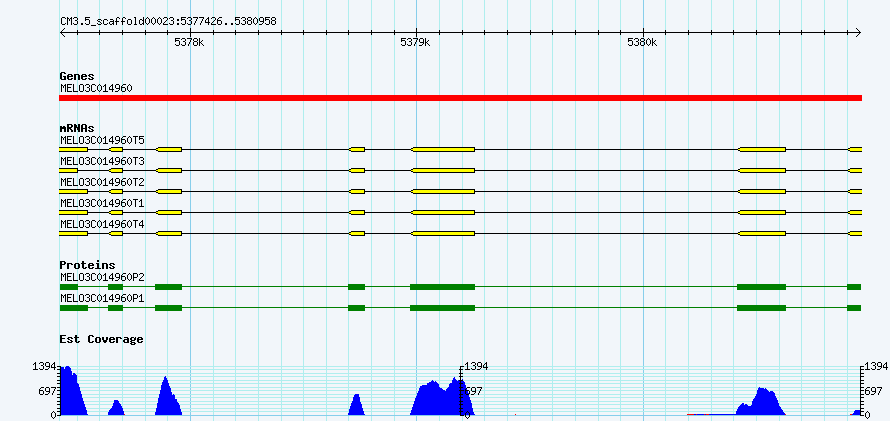The image size is (890, 421).
Task: Click the middle 1394 coverage axis label
Action: pos(477,367)
